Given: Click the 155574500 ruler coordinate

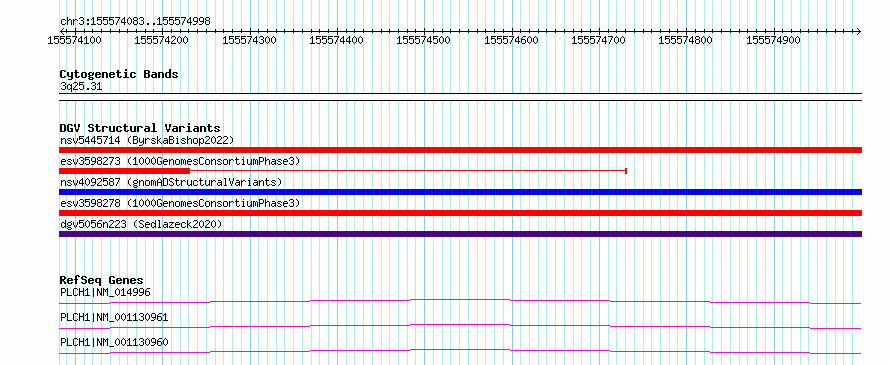Looking at the screenshot, I should (x=424, y=41).
